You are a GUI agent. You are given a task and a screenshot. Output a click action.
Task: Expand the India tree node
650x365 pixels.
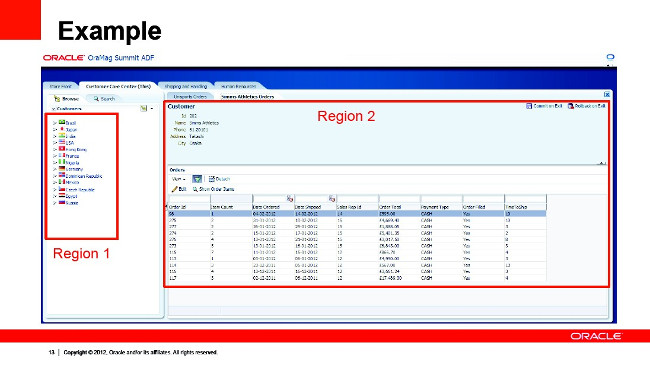pyautogui.click(x=55, y=136)
